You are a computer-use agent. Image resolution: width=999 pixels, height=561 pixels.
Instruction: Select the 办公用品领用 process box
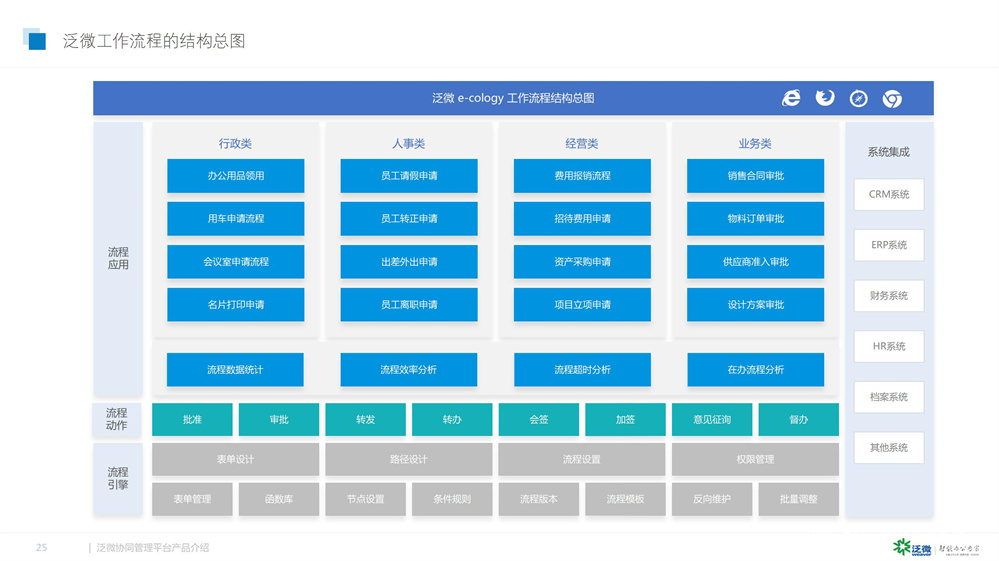(236, 176)
